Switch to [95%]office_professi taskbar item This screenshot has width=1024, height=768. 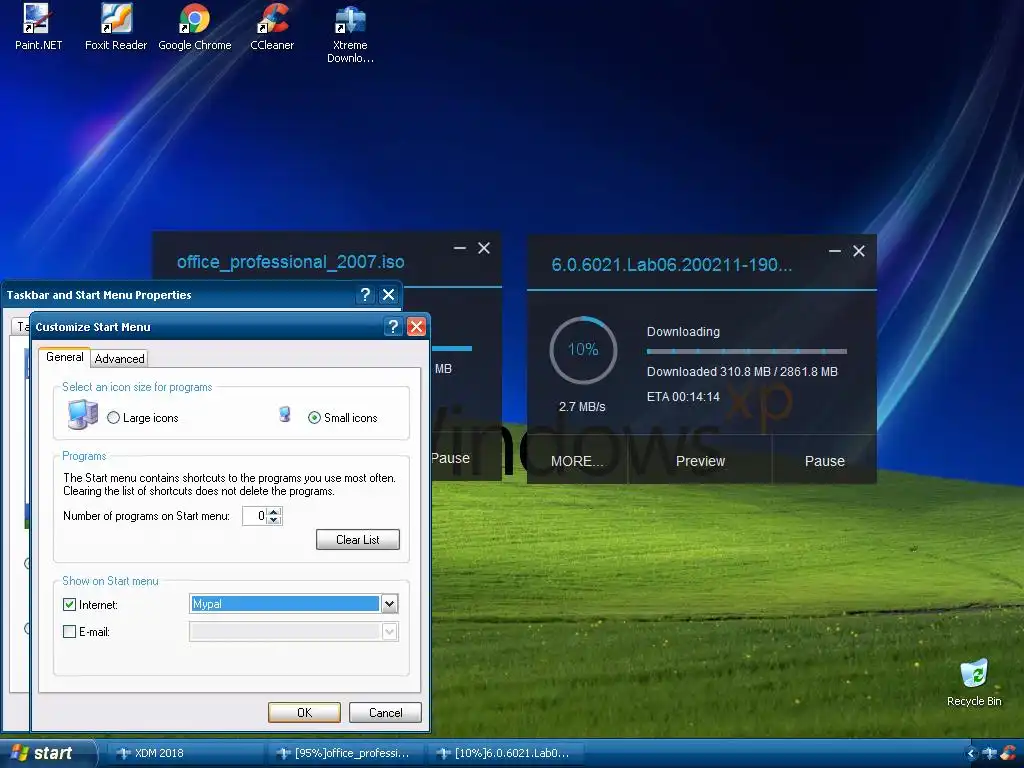[346, 753]
